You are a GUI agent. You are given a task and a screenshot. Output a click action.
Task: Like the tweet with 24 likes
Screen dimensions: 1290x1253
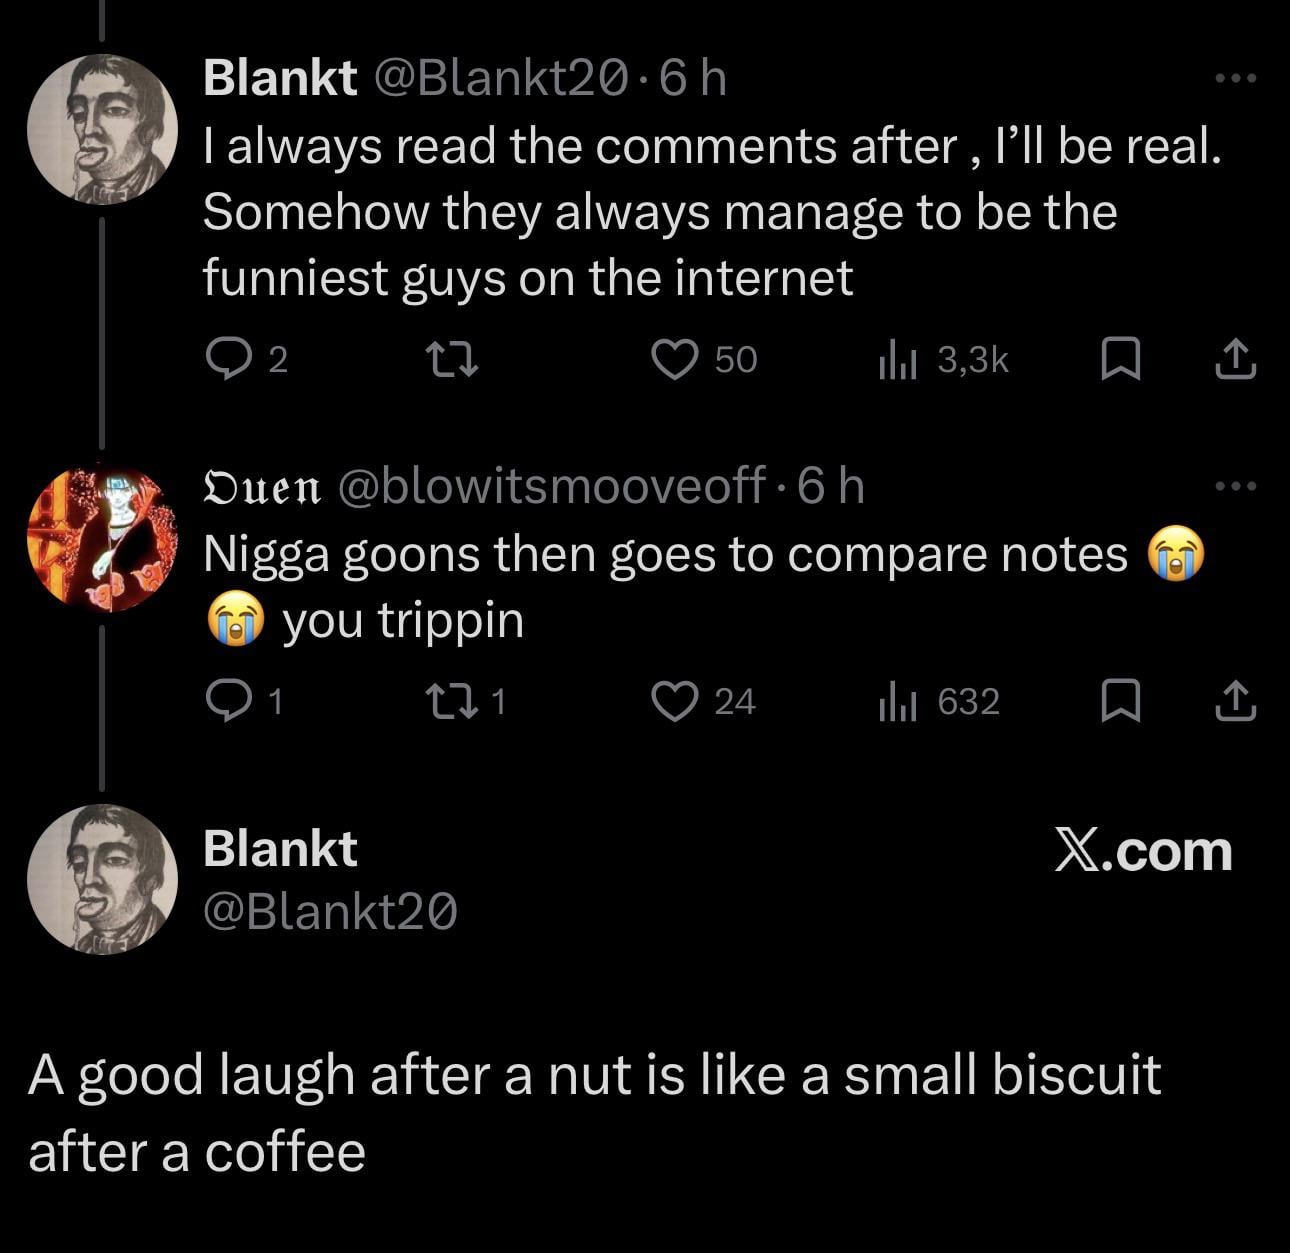pos(675,701)
